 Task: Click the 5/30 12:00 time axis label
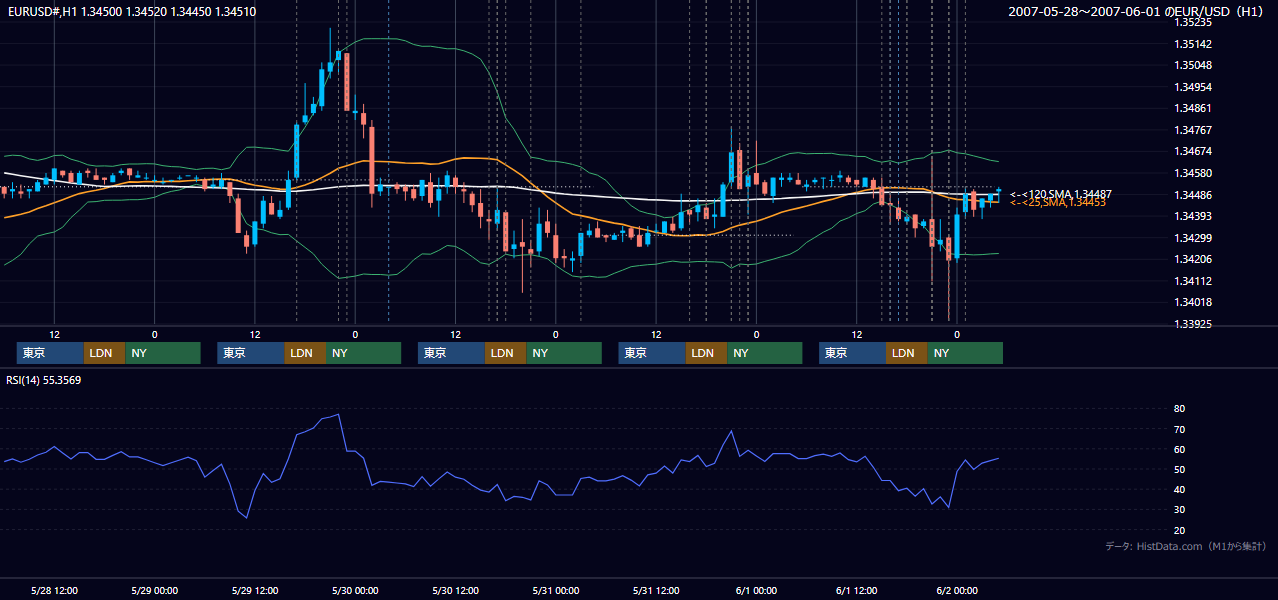click(x=456, y=591)
